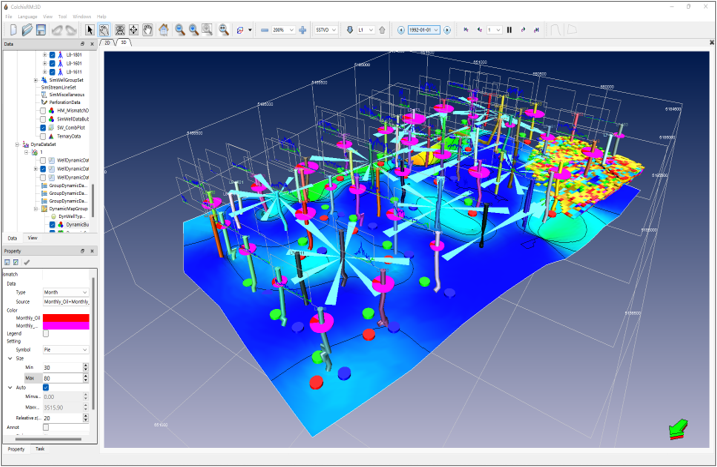
Task: Toggle the Legend checkbox
Action: [x=46, y=333]
